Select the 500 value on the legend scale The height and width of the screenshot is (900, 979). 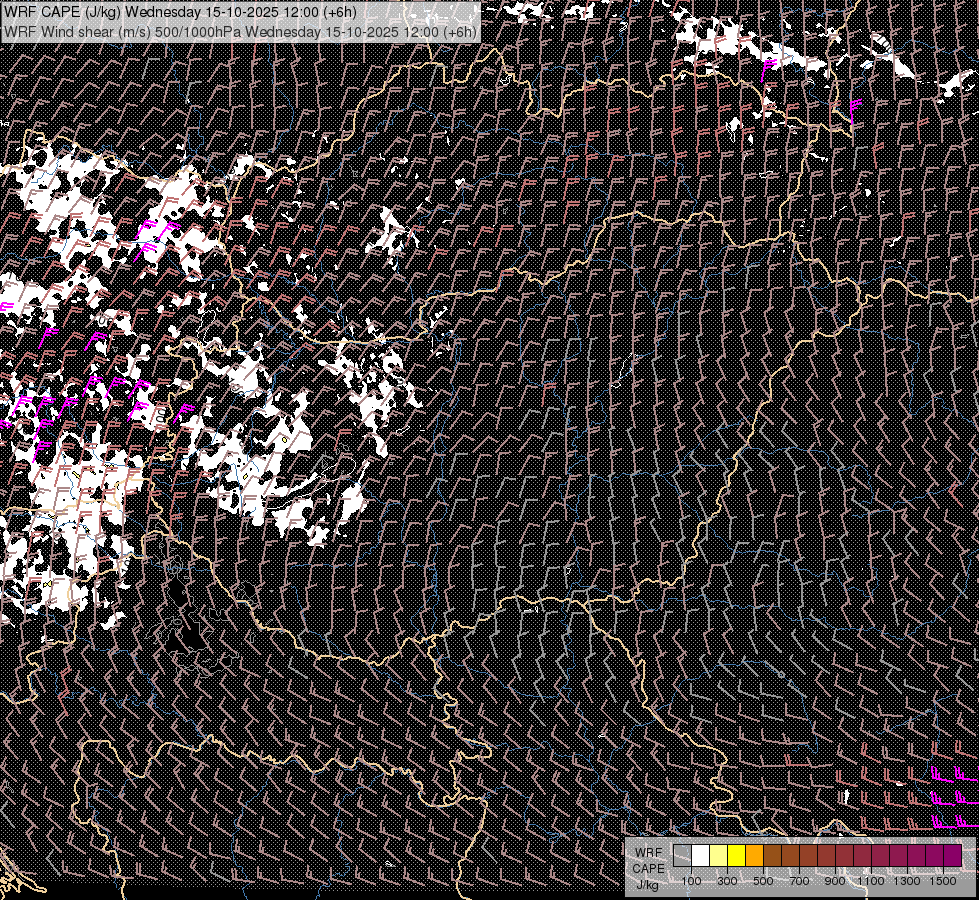763,881
